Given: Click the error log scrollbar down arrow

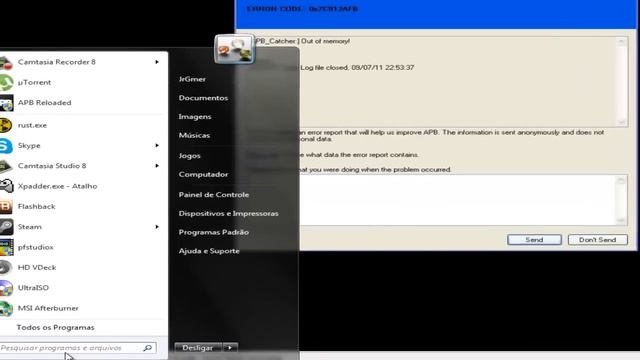Looking at the screenshot, I should coord(622,122).
